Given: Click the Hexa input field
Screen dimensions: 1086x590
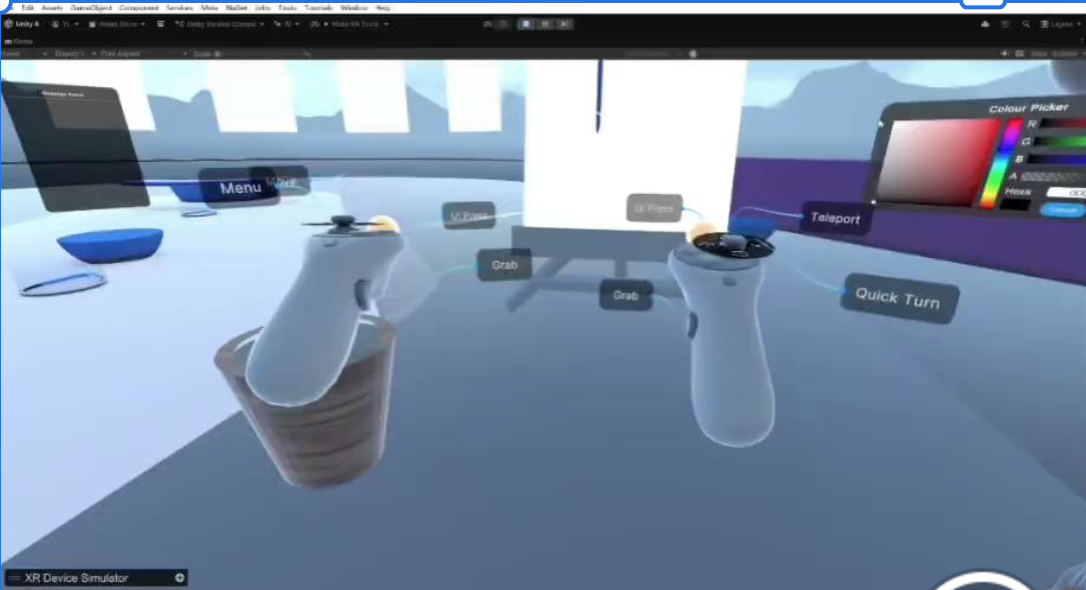Looking at the screenshot, I should (x=1067, y=193).
